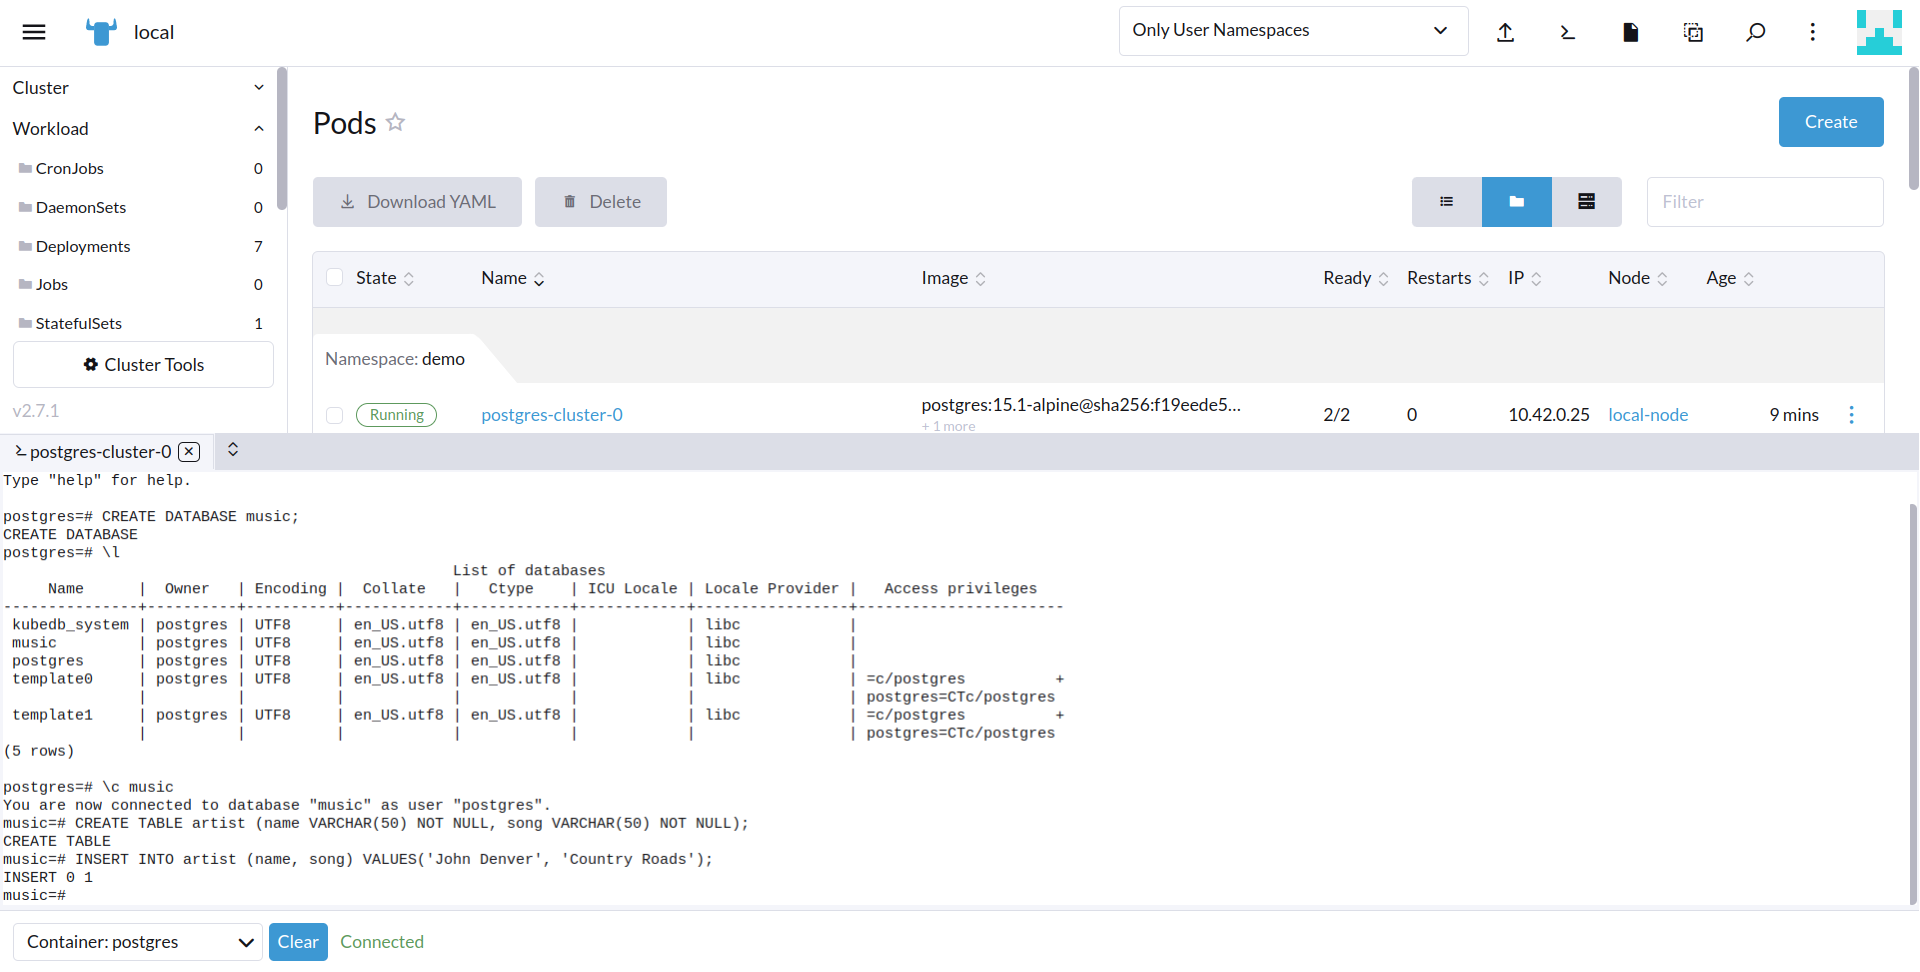Open Cluster Tools
The height and width of the screenshot is (972, 1920).
(142, 364)
